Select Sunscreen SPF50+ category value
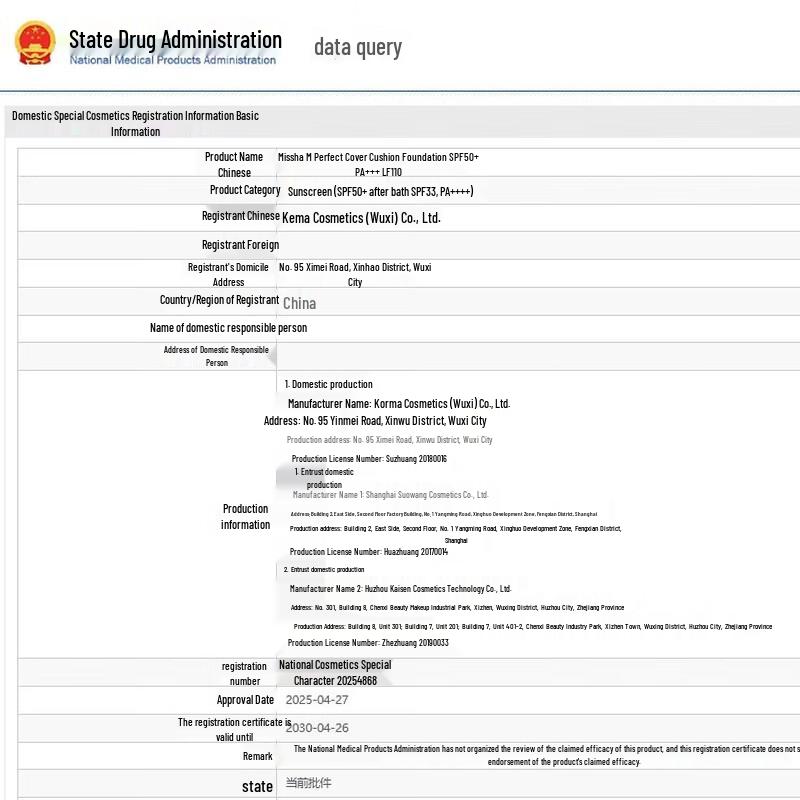 coord(381,191)
